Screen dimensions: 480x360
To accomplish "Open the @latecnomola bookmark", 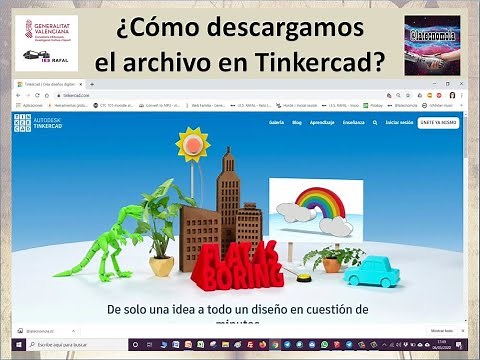I will [x=403, y=105].
